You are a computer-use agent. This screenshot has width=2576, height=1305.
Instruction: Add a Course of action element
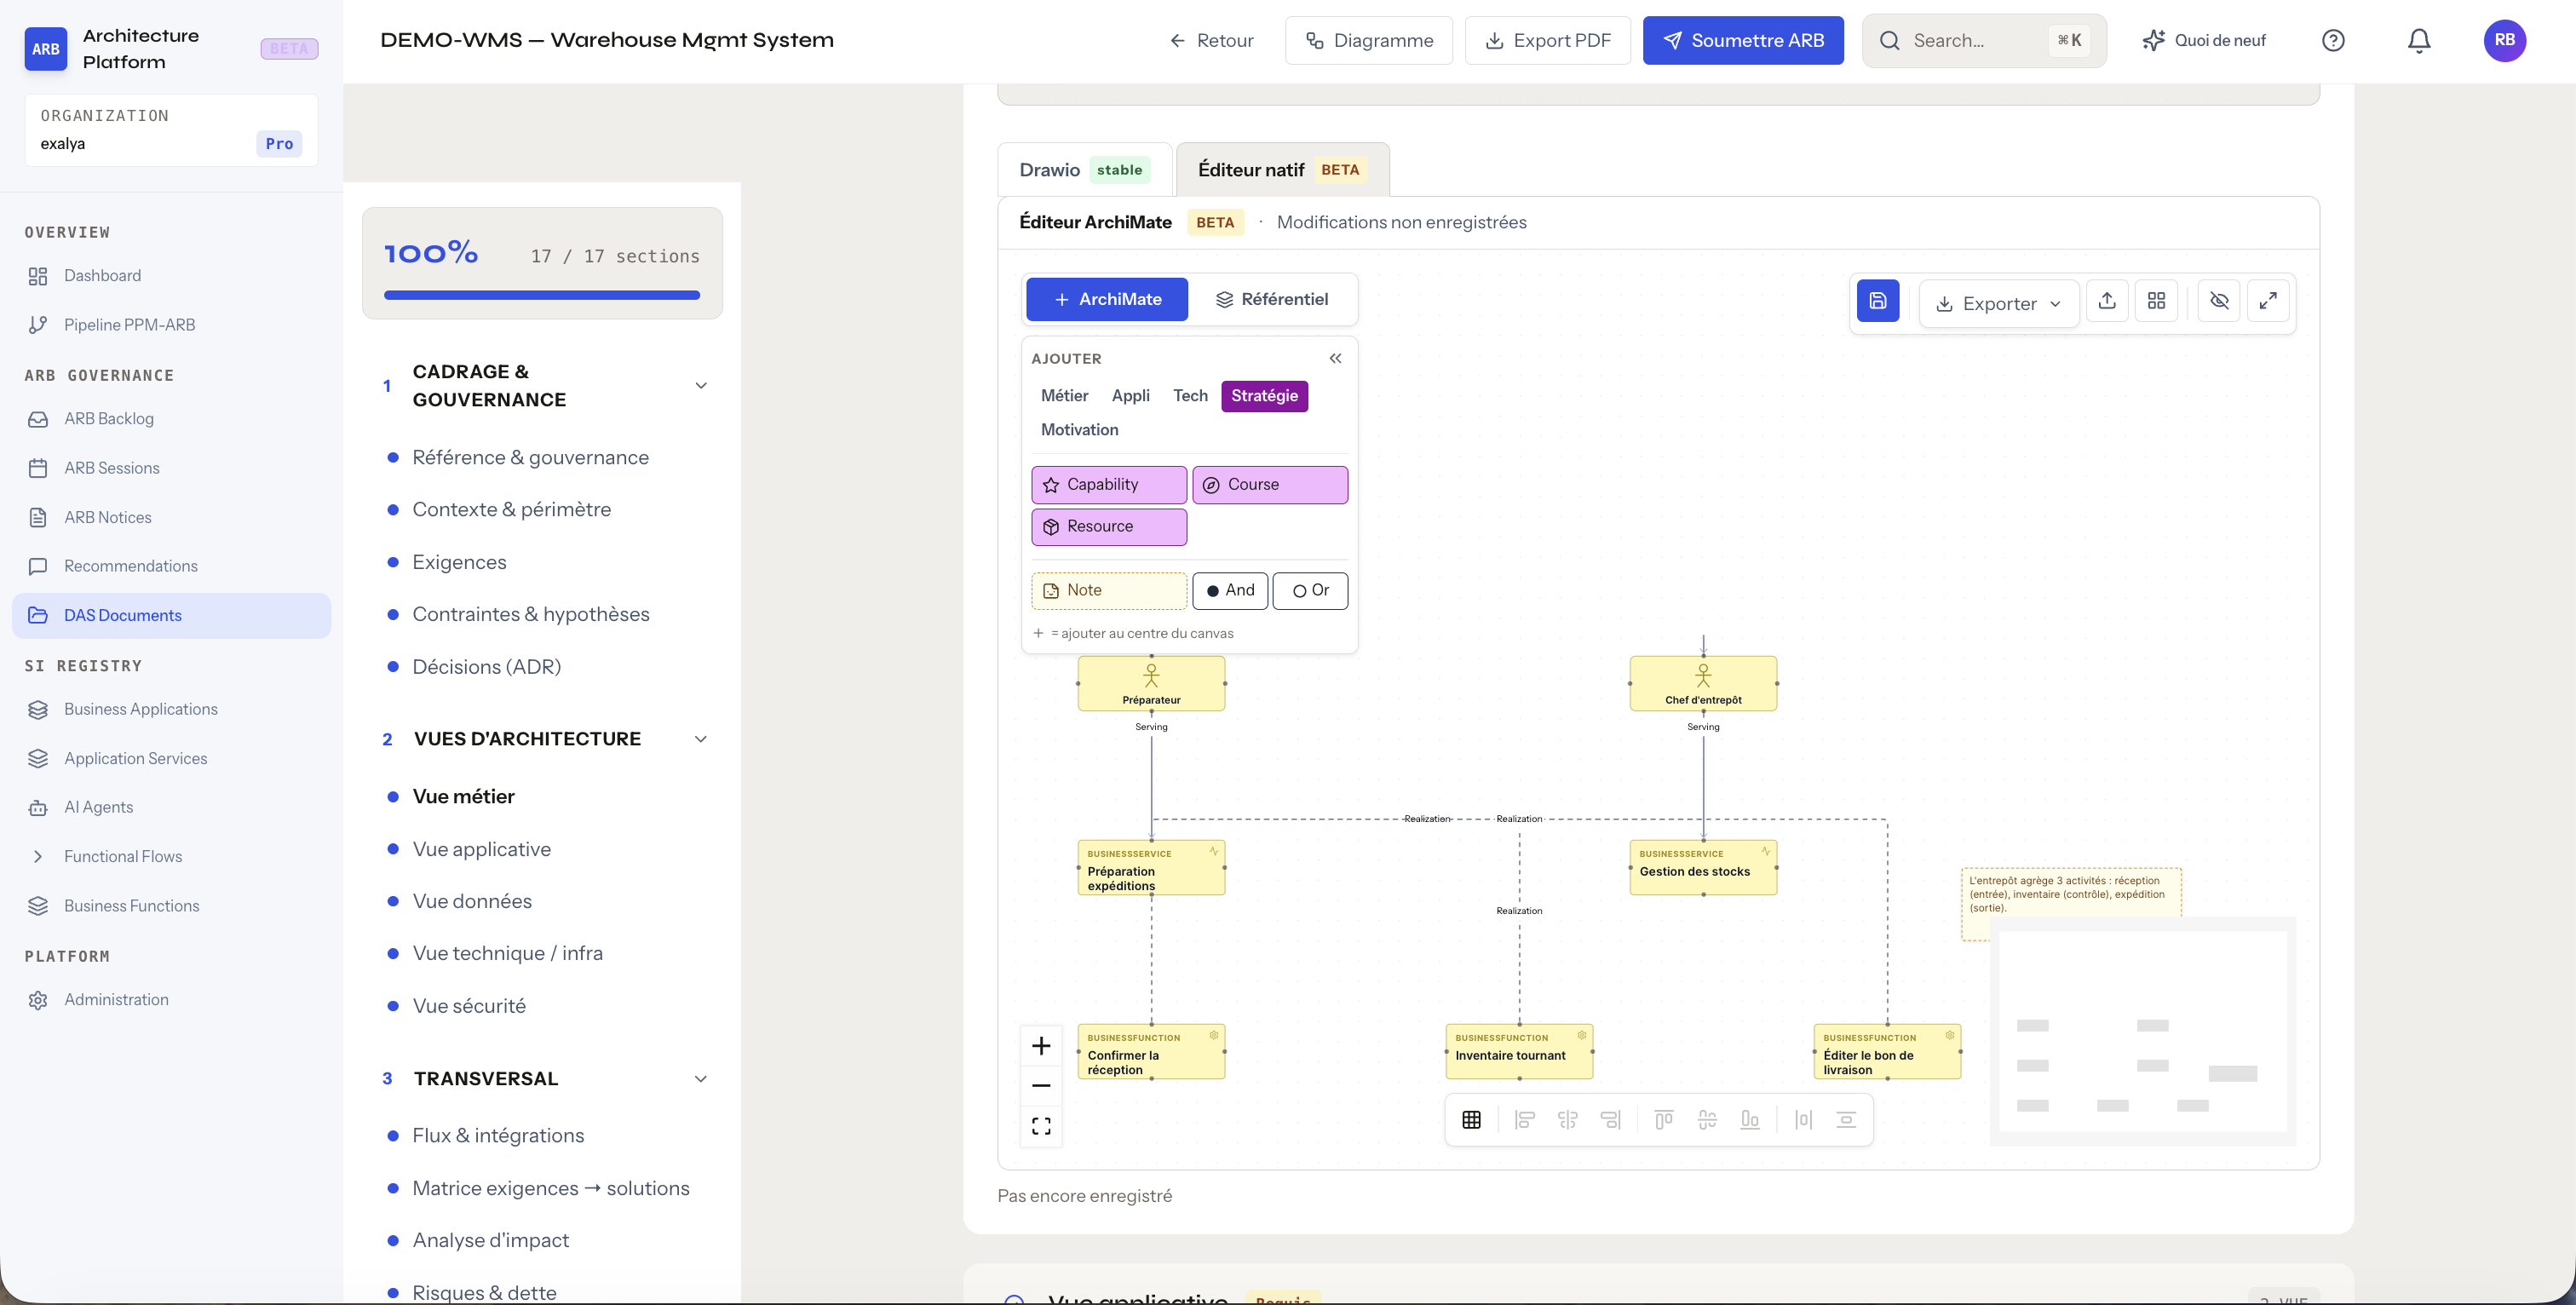(1270, 485)
